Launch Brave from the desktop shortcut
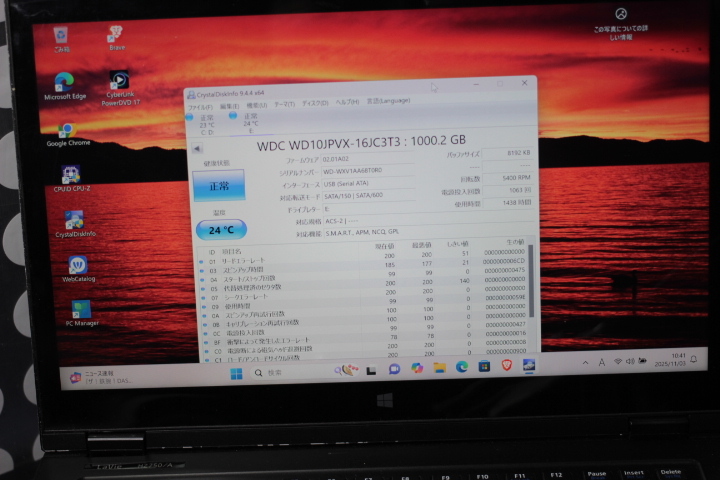 point(116,38)
